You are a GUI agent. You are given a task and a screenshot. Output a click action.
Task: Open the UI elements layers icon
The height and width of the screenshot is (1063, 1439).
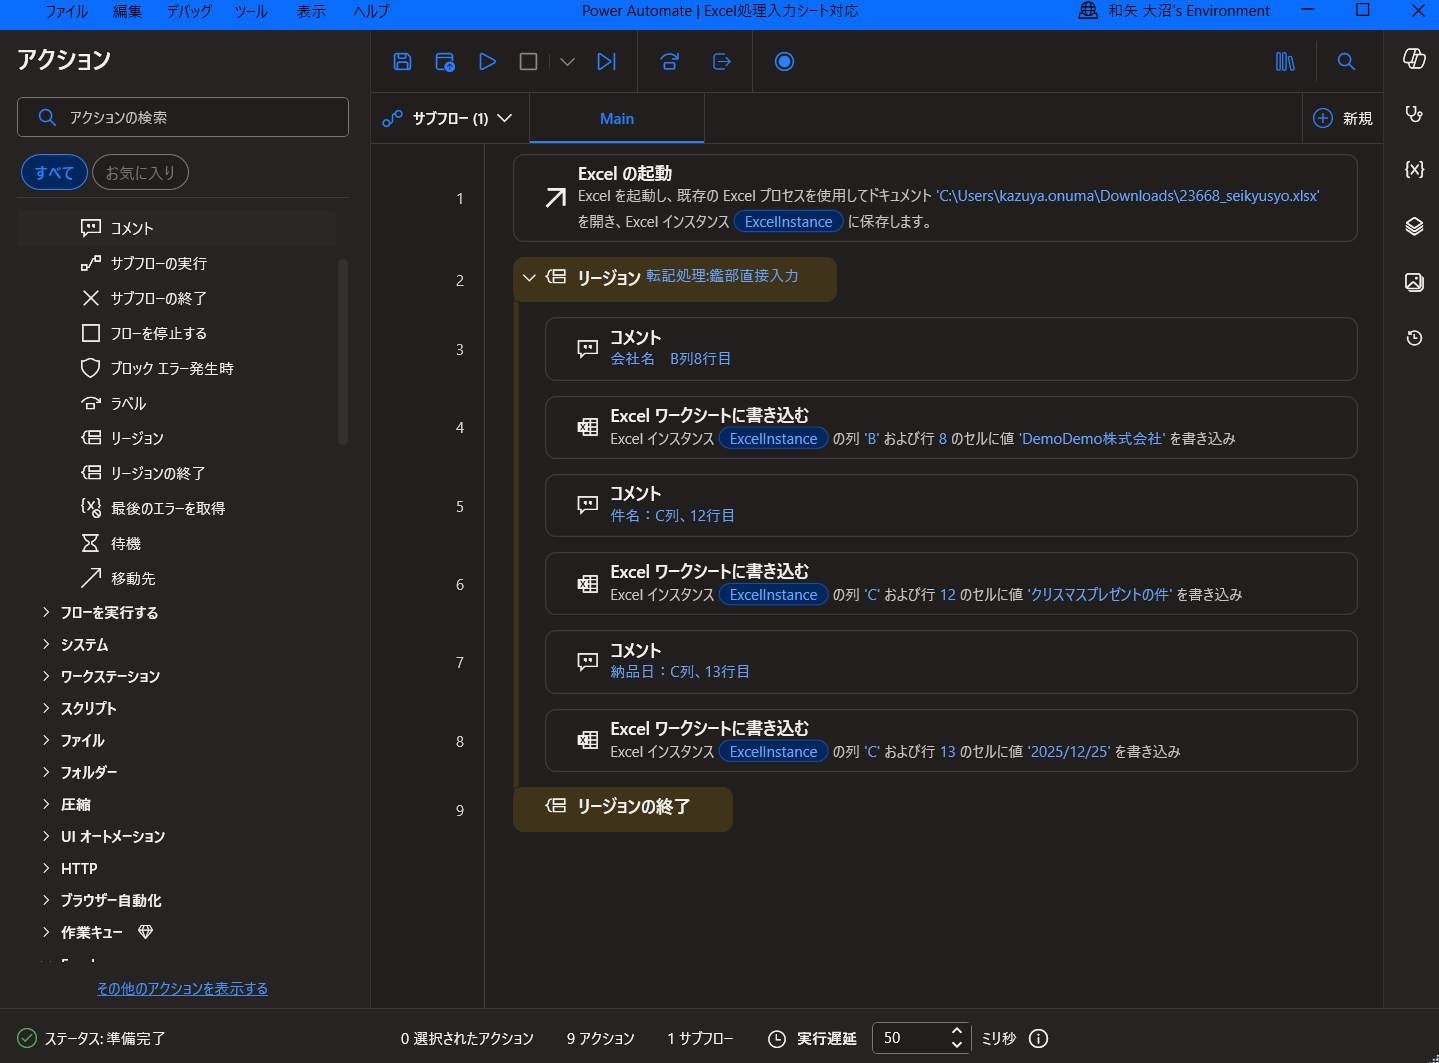pos(1414,226)
